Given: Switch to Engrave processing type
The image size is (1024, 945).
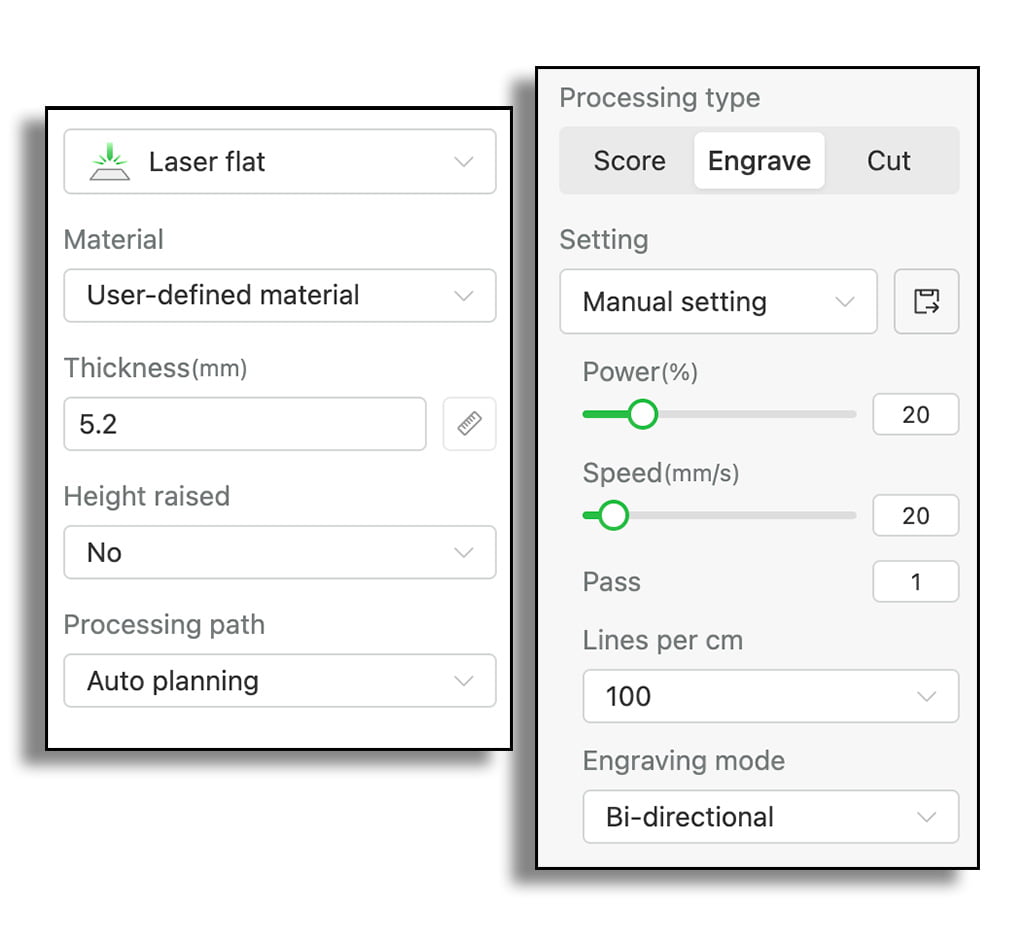Looking at the screenshot, I should point(759,161).
